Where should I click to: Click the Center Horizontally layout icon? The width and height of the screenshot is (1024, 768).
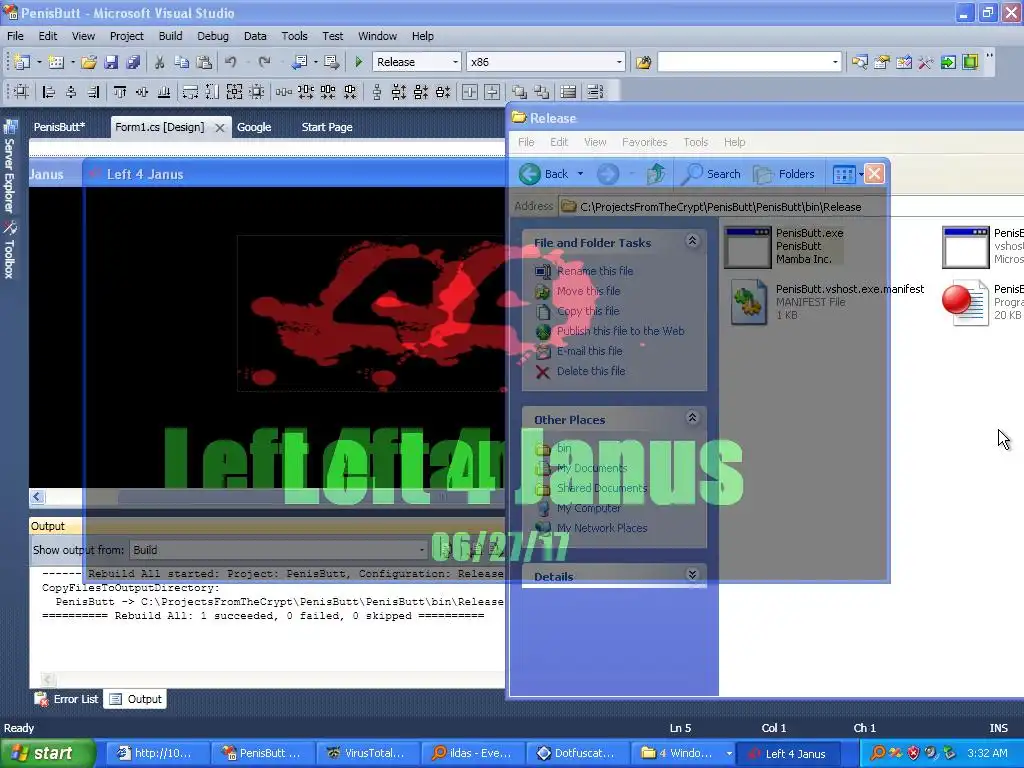470,92
